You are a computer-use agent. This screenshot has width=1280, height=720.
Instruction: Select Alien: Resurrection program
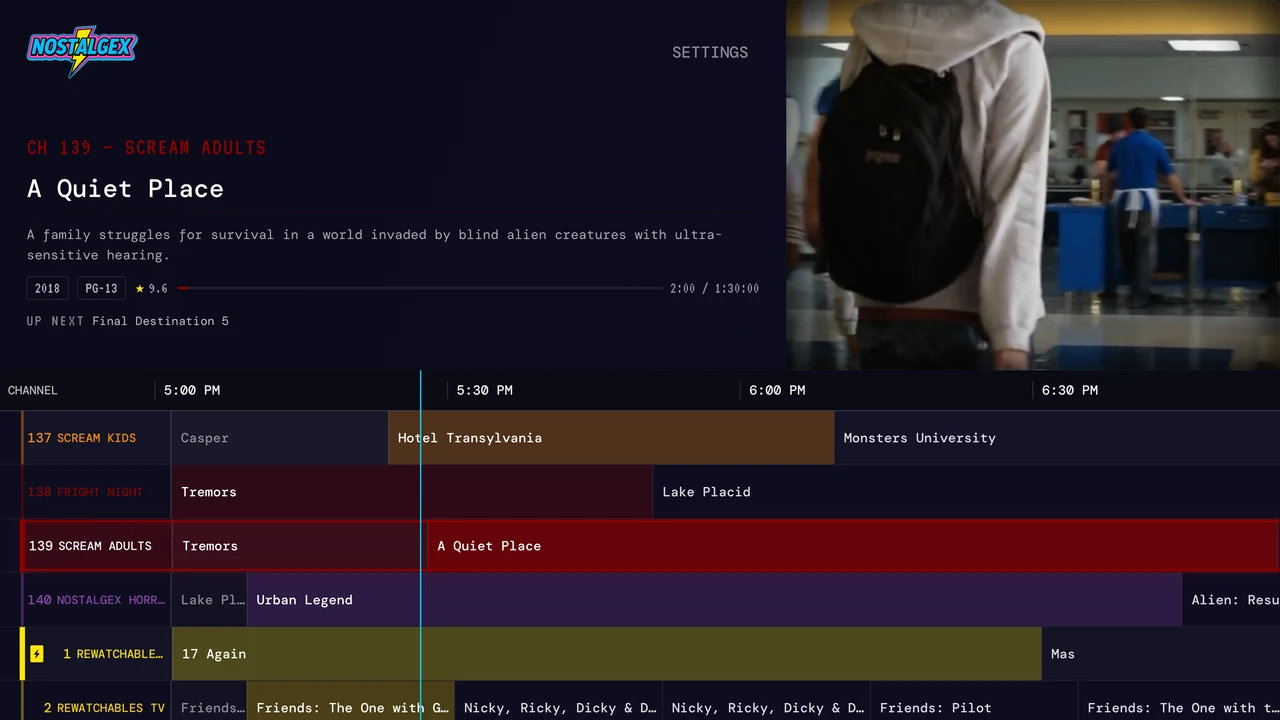[x=1231, y=600]
